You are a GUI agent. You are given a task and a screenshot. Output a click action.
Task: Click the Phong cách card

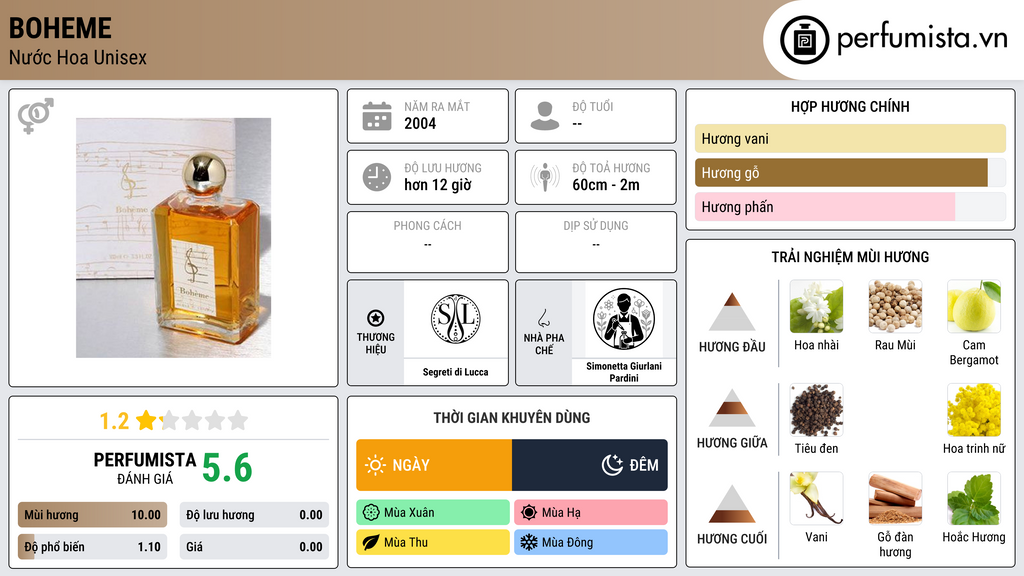428,242
